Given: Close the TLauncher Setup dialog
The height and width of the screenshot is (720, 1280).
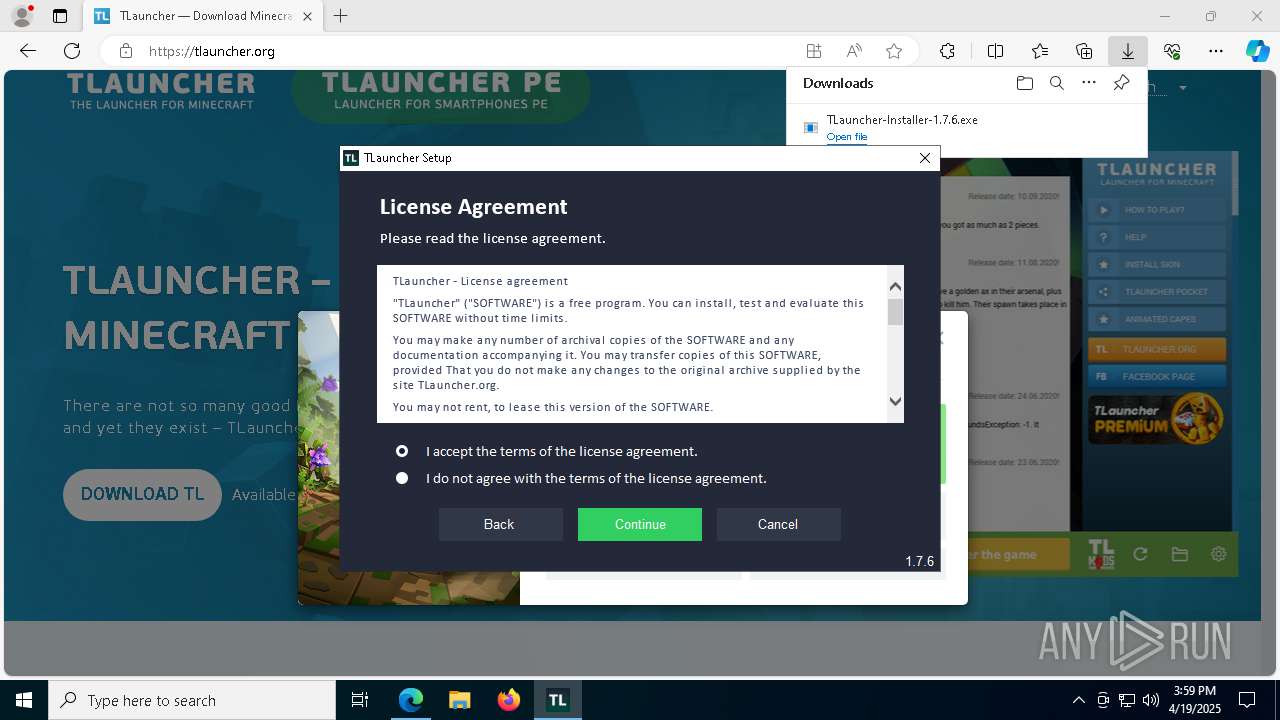Looking at the screenshot, I should pyautogui.click(x=925, y=158).
